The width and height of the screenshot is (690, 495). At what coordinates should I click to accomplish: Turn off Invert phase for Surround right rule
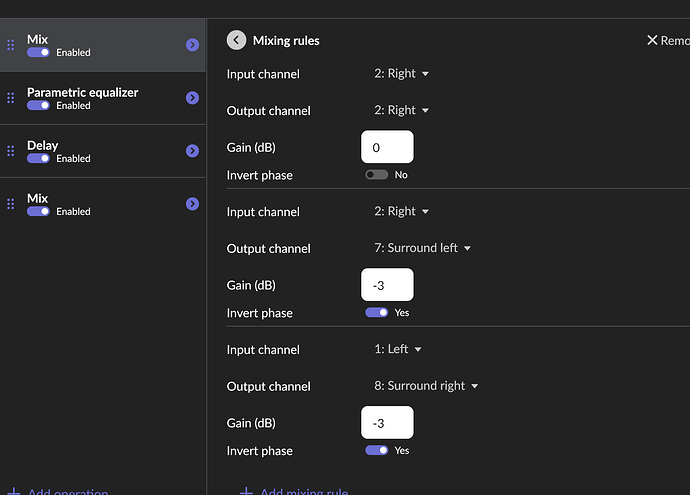377,450
